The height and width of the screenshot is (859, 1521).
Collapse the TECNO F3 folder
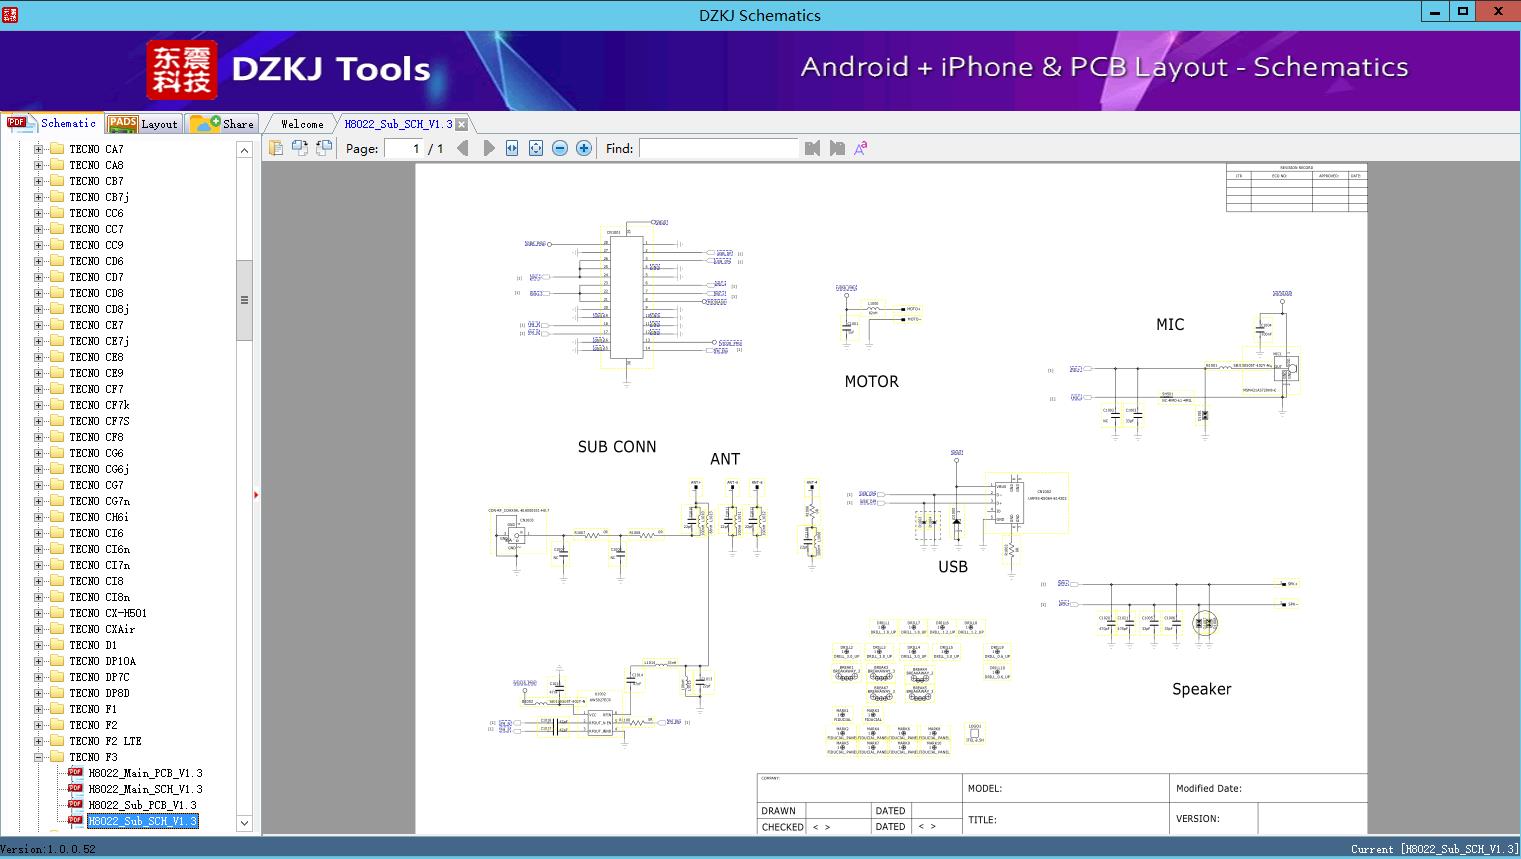[x=39, y=757]
